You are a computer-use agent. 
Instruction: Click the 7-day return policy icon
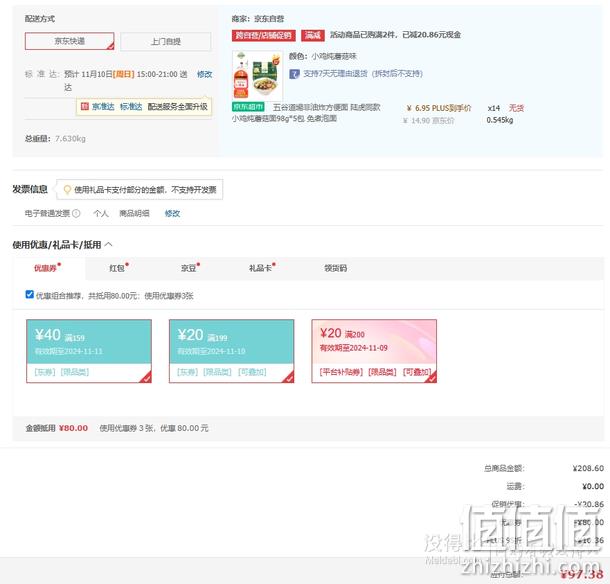294,74
